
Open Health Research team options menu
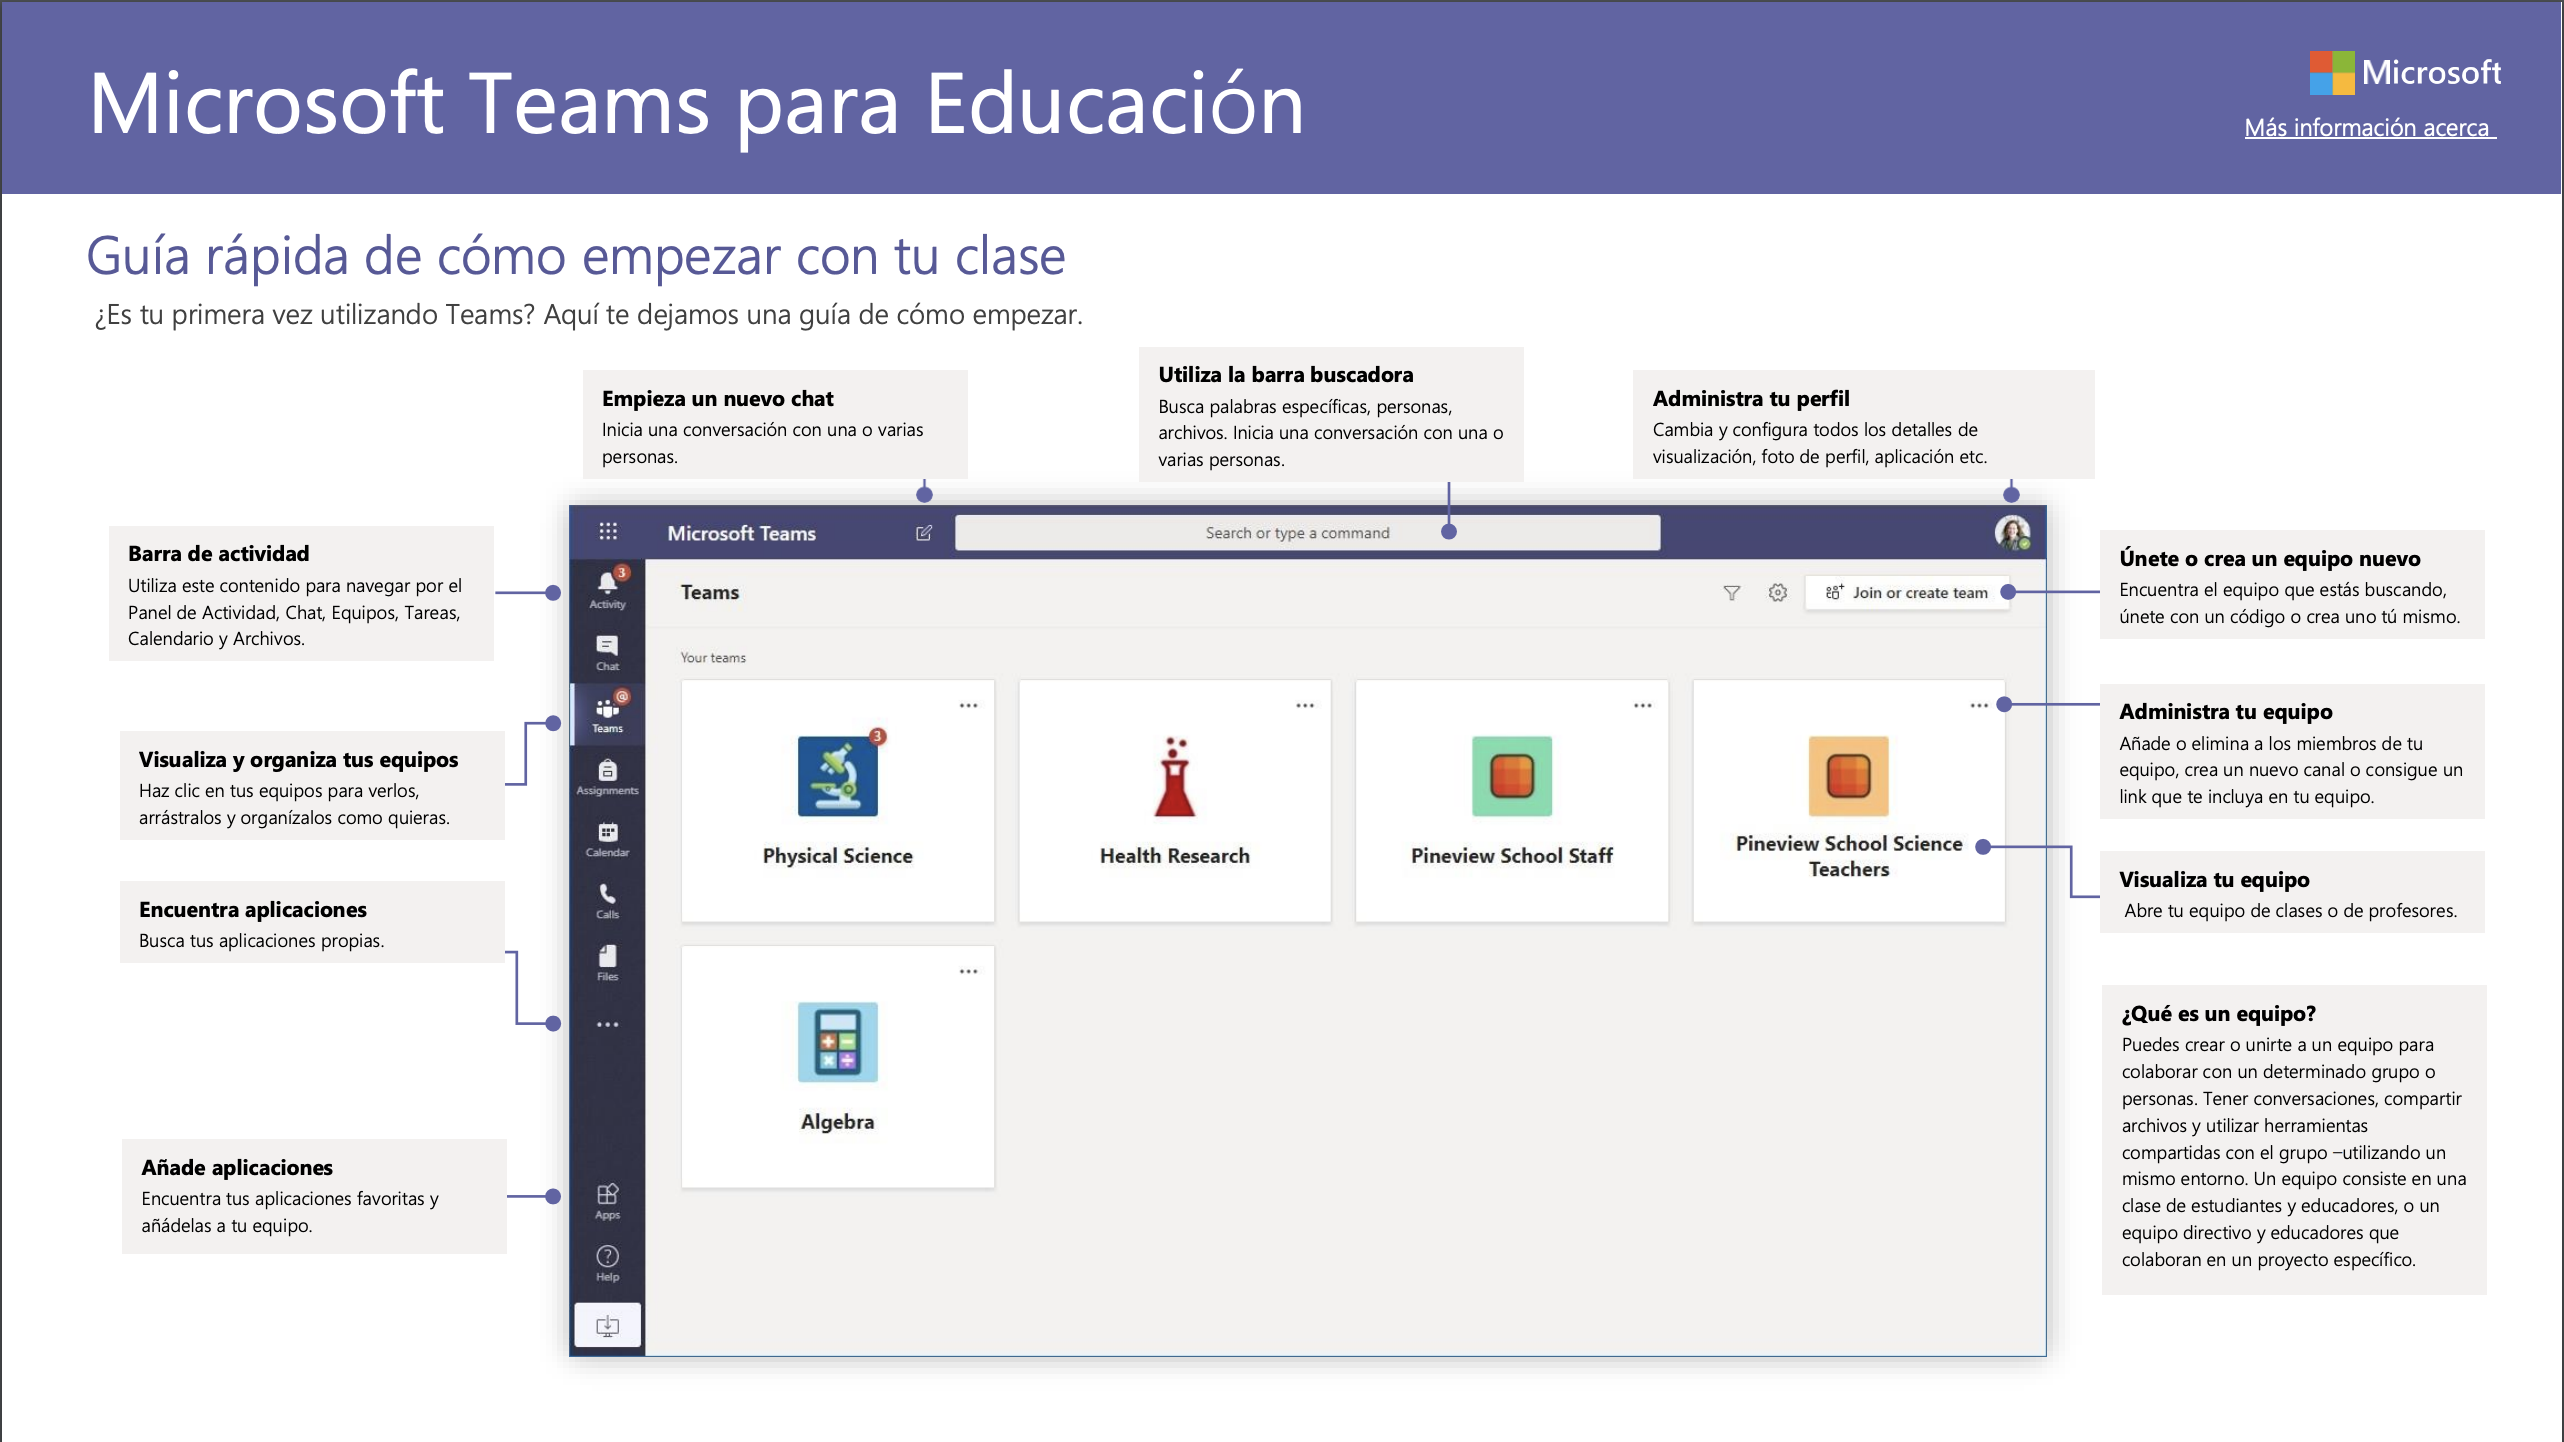[x=1305, y=706]
